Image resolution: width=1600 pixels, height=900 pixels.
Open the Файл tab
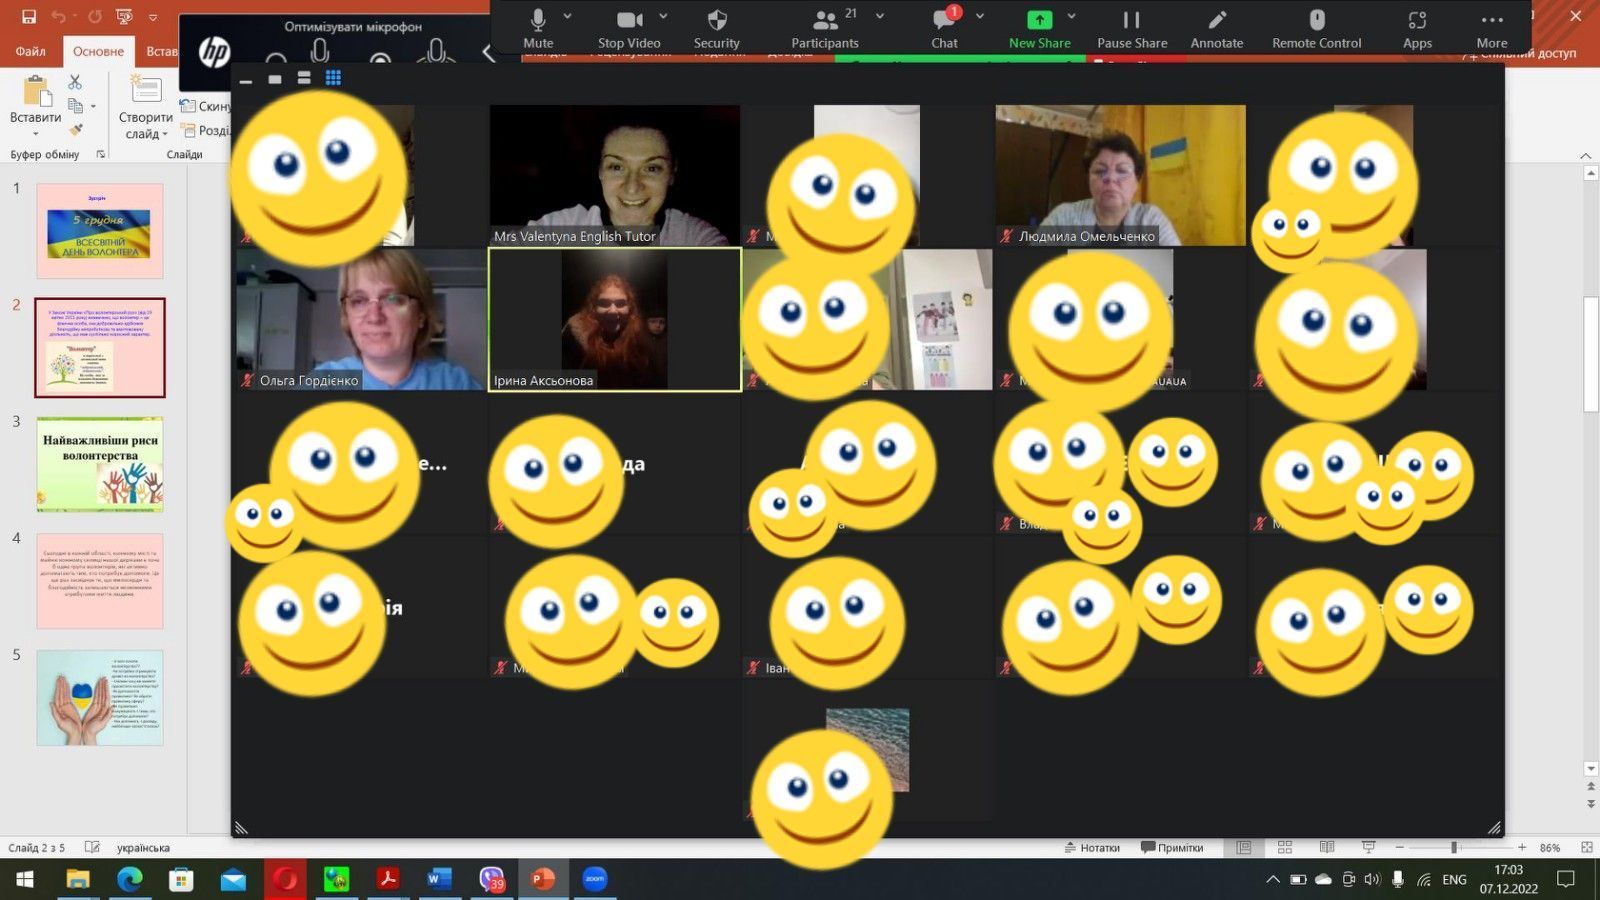pyautogui.click(x=30, y=51)
